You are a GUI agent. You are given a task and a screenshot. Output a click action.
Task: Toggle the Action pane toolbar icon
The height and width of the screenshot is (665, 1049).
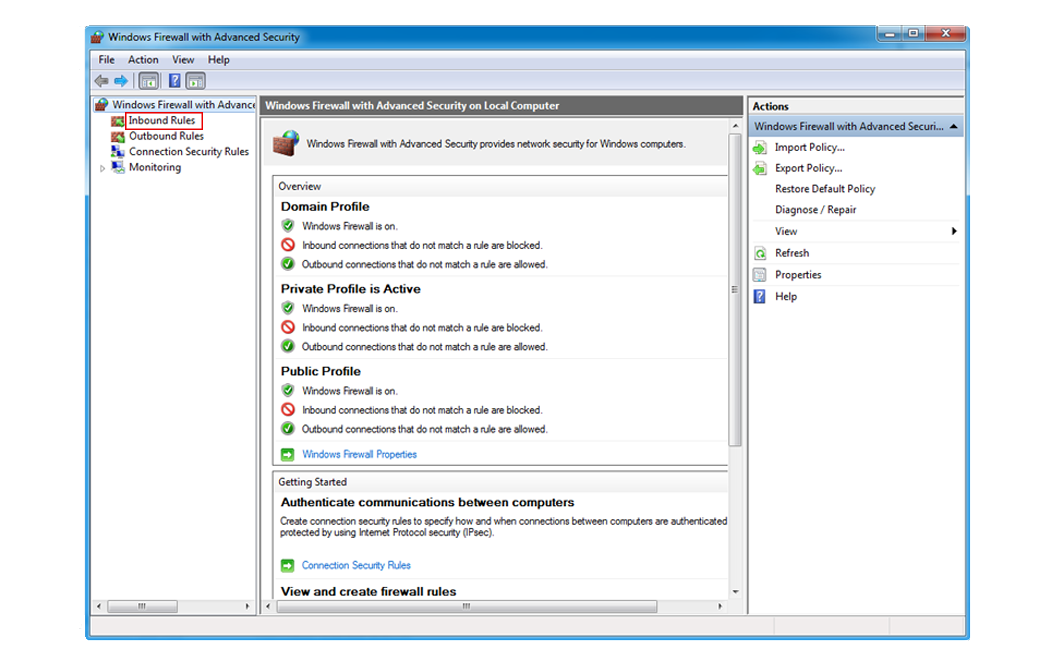195,81
